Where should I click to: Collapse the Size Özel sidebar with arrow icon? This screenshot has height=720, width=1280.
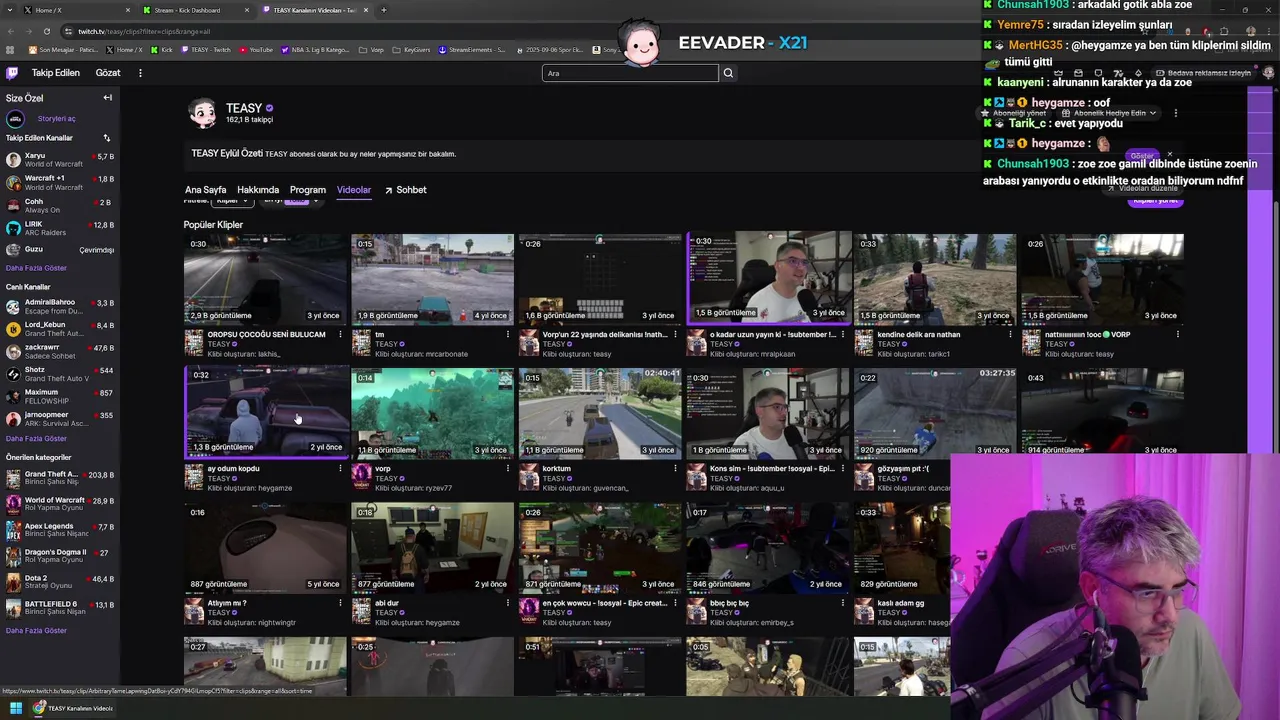point(107,98)
